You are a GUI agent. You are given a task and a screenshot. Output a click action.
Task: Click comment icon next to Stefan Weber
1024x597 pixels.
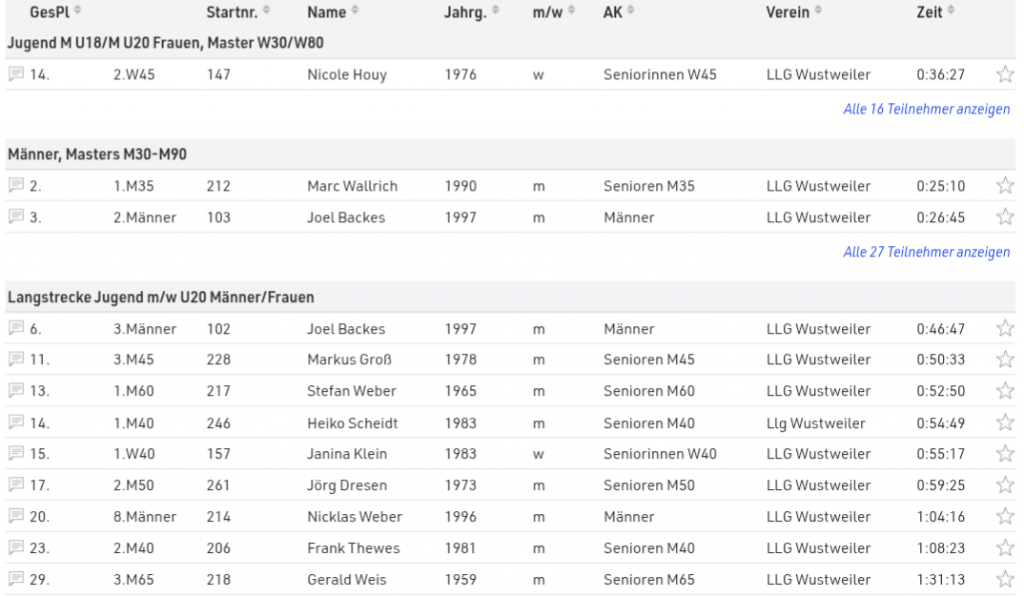[x=16, y=390]
